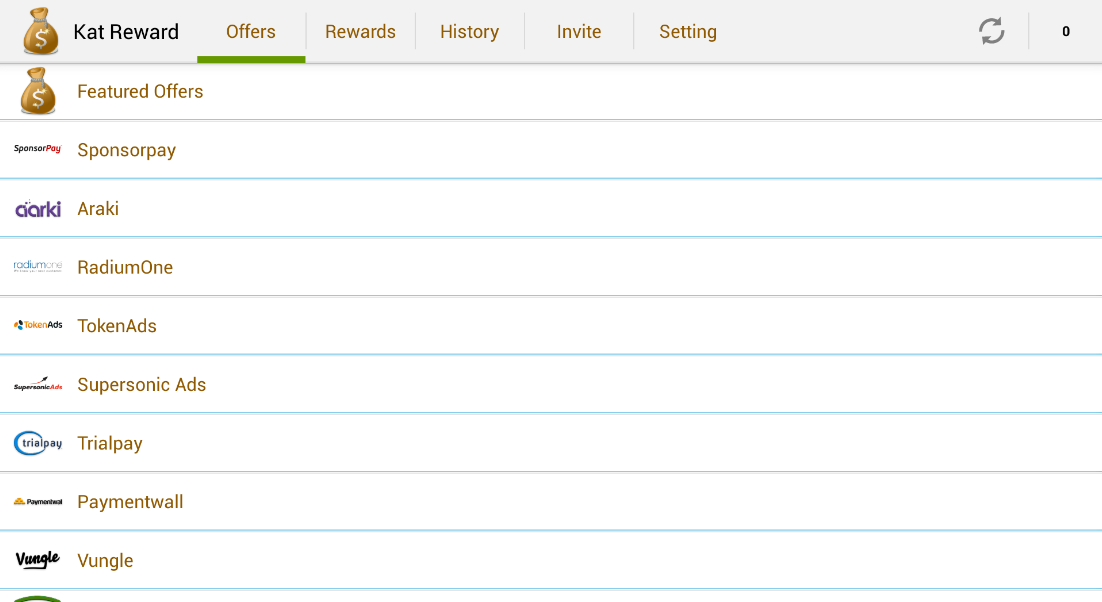Open the Rewards tab
Screen dimensions: 1102x602
361,32
